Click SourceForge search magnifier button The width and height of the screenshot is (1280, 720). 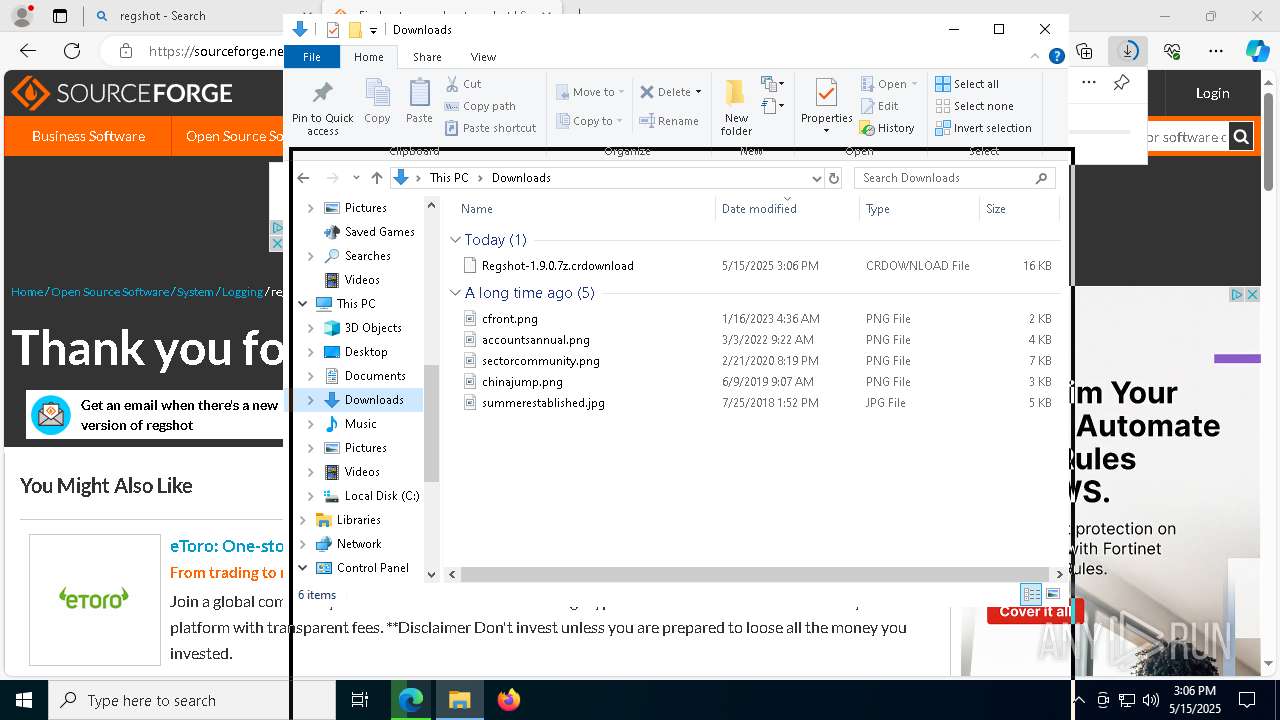point(1241,137)
